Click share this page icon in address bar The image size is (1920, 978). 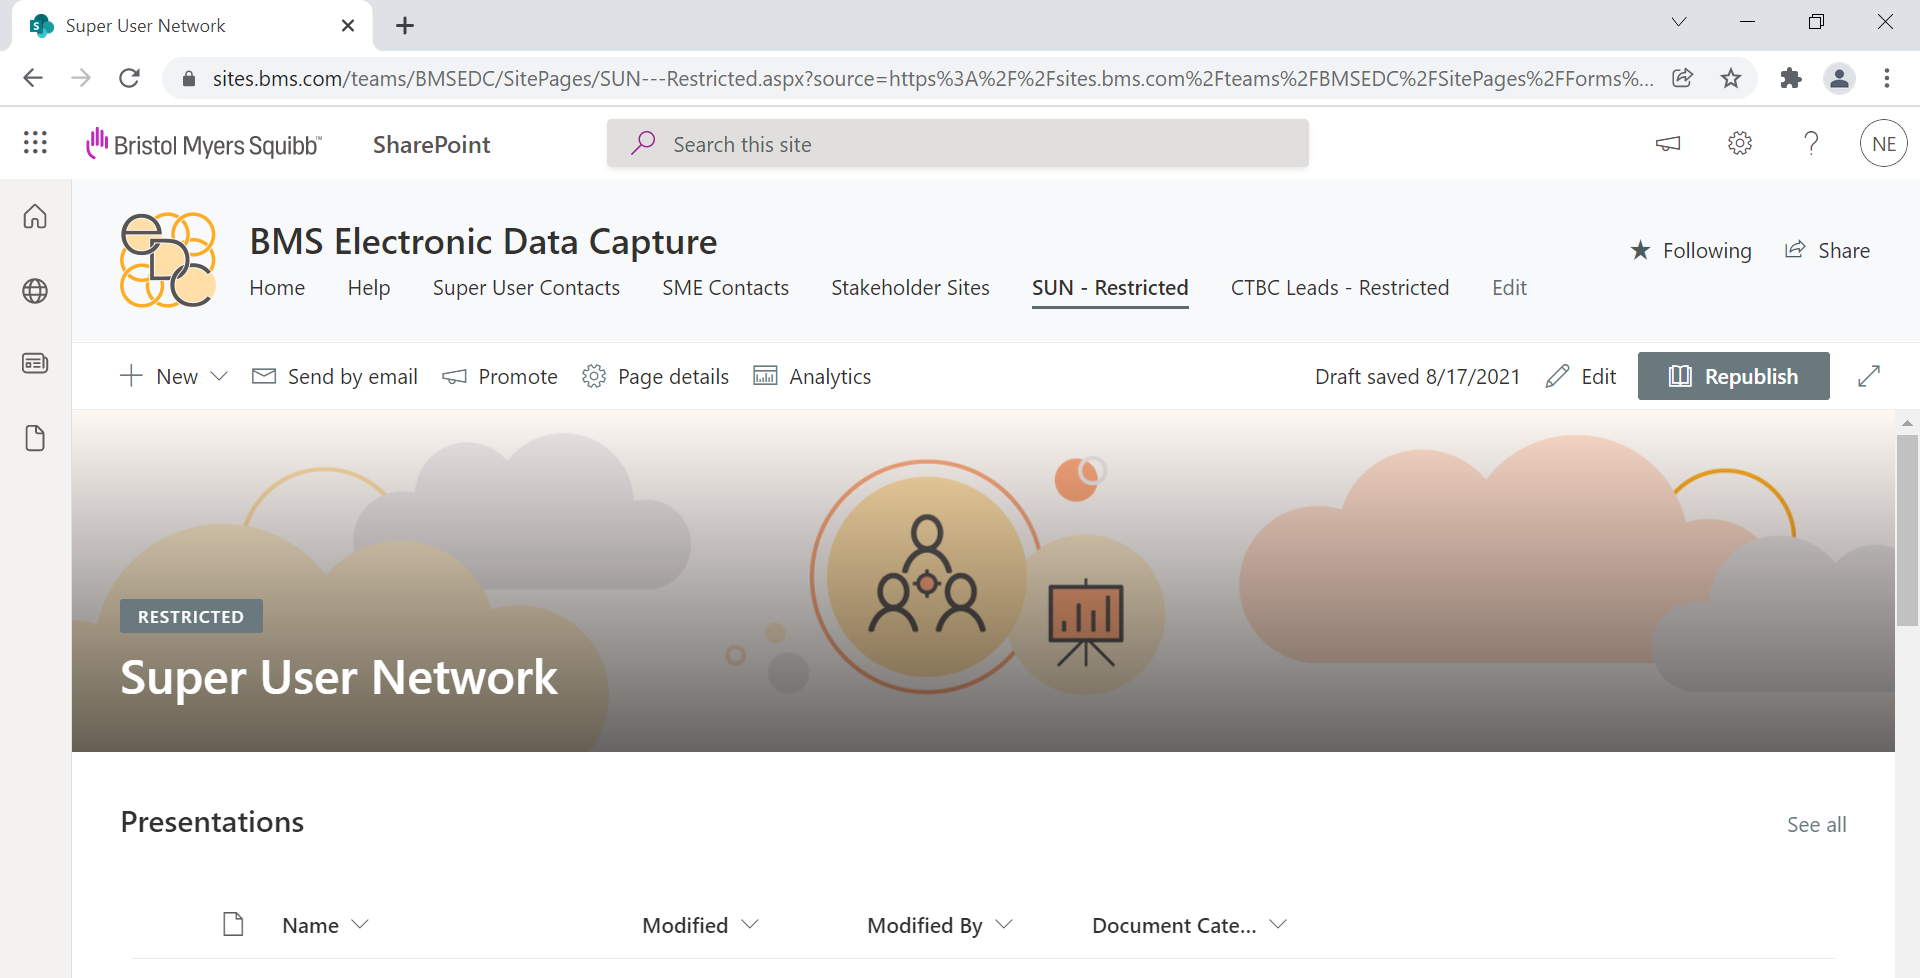[x=1683, y=78]
